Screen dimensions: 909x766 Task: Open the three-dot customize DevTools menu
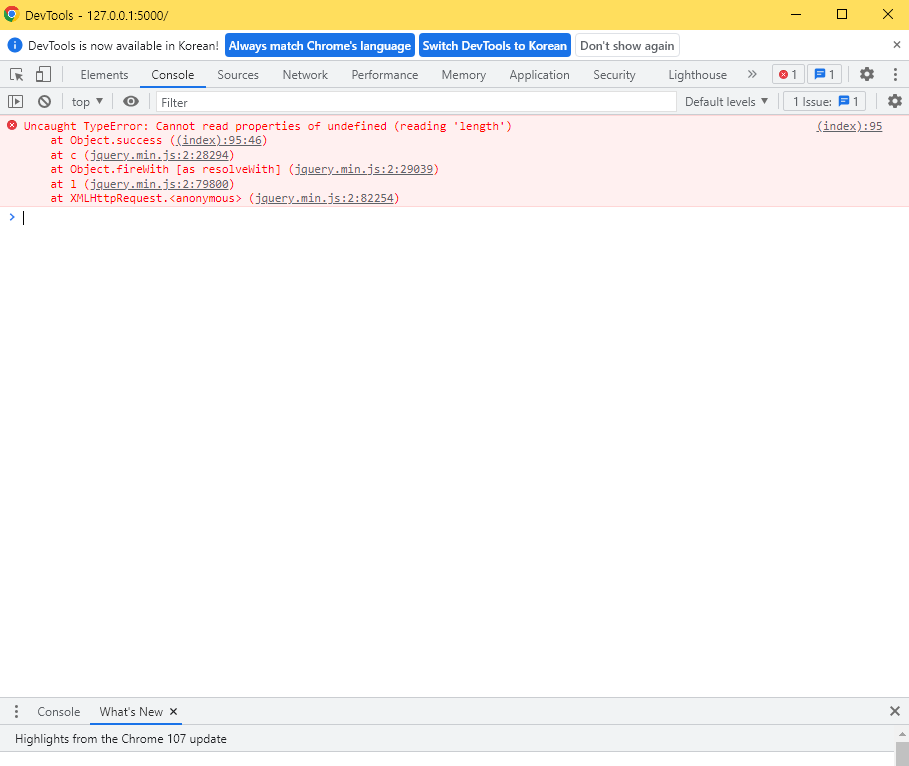(895, 74)
